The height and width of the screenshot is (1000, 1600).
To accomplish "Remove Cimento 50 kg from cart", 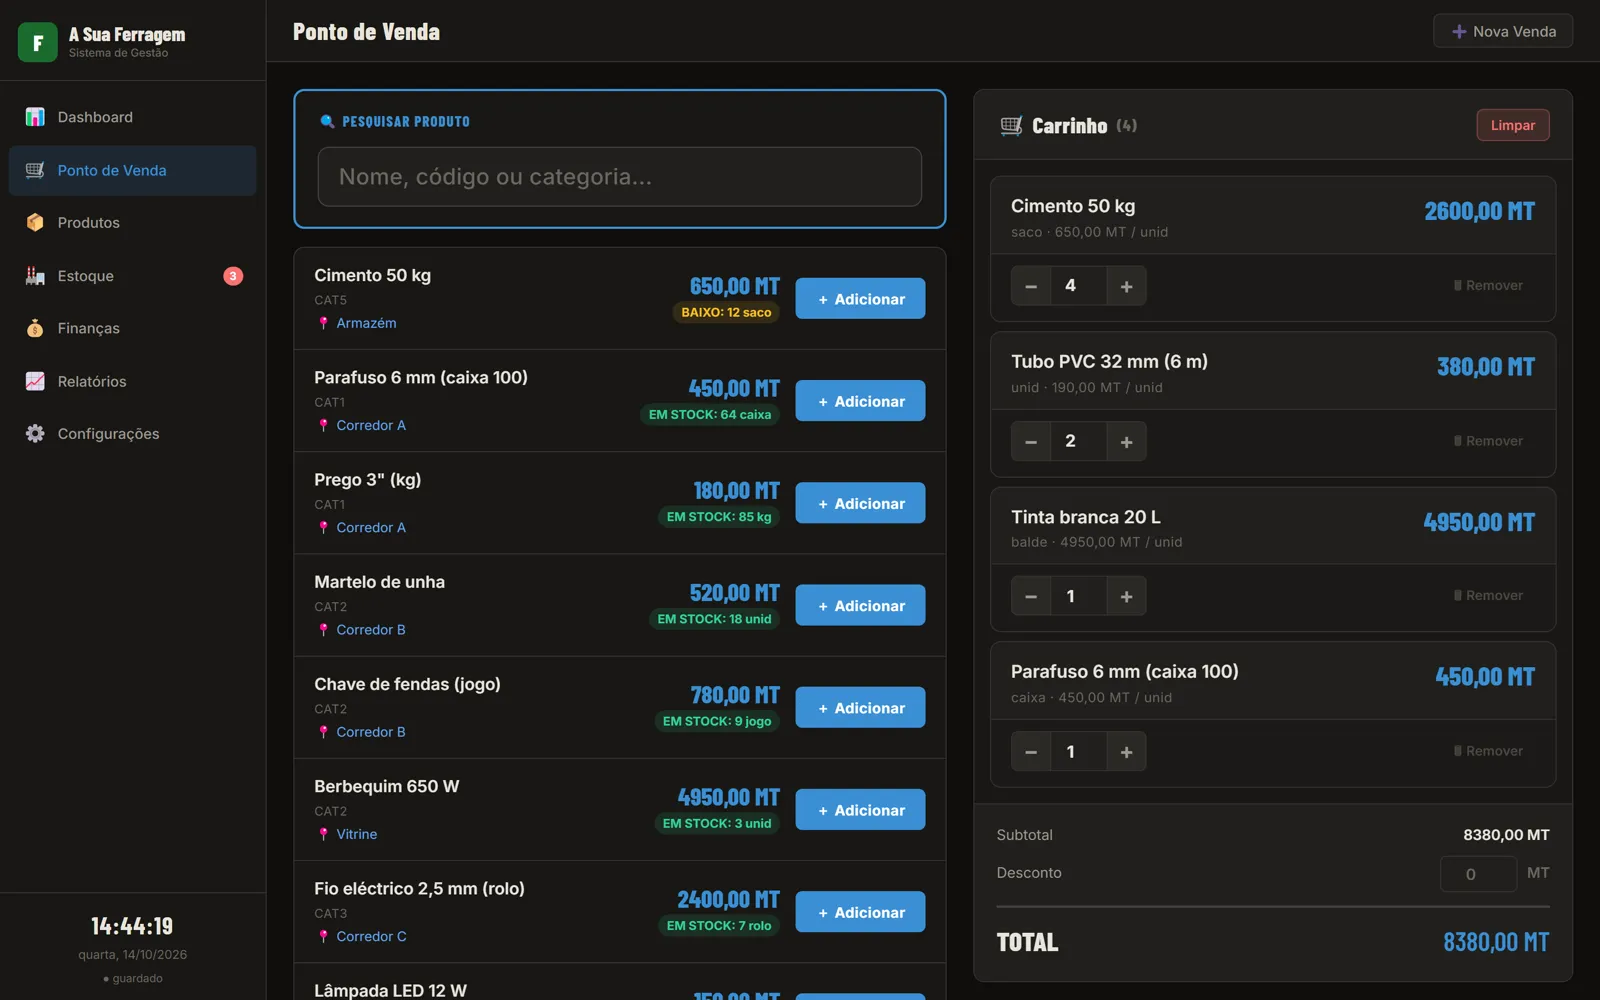I will click(x=1488, y=286).
